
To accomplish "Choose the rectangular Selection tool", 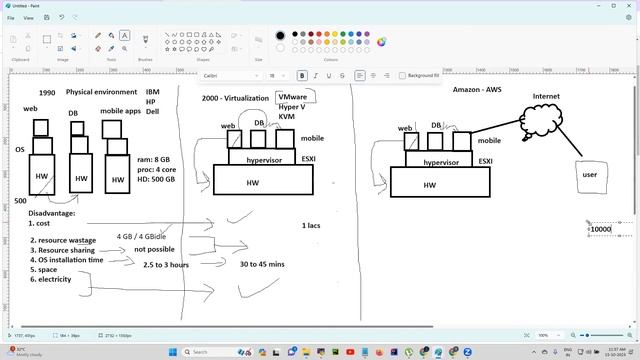I will 47,39.
